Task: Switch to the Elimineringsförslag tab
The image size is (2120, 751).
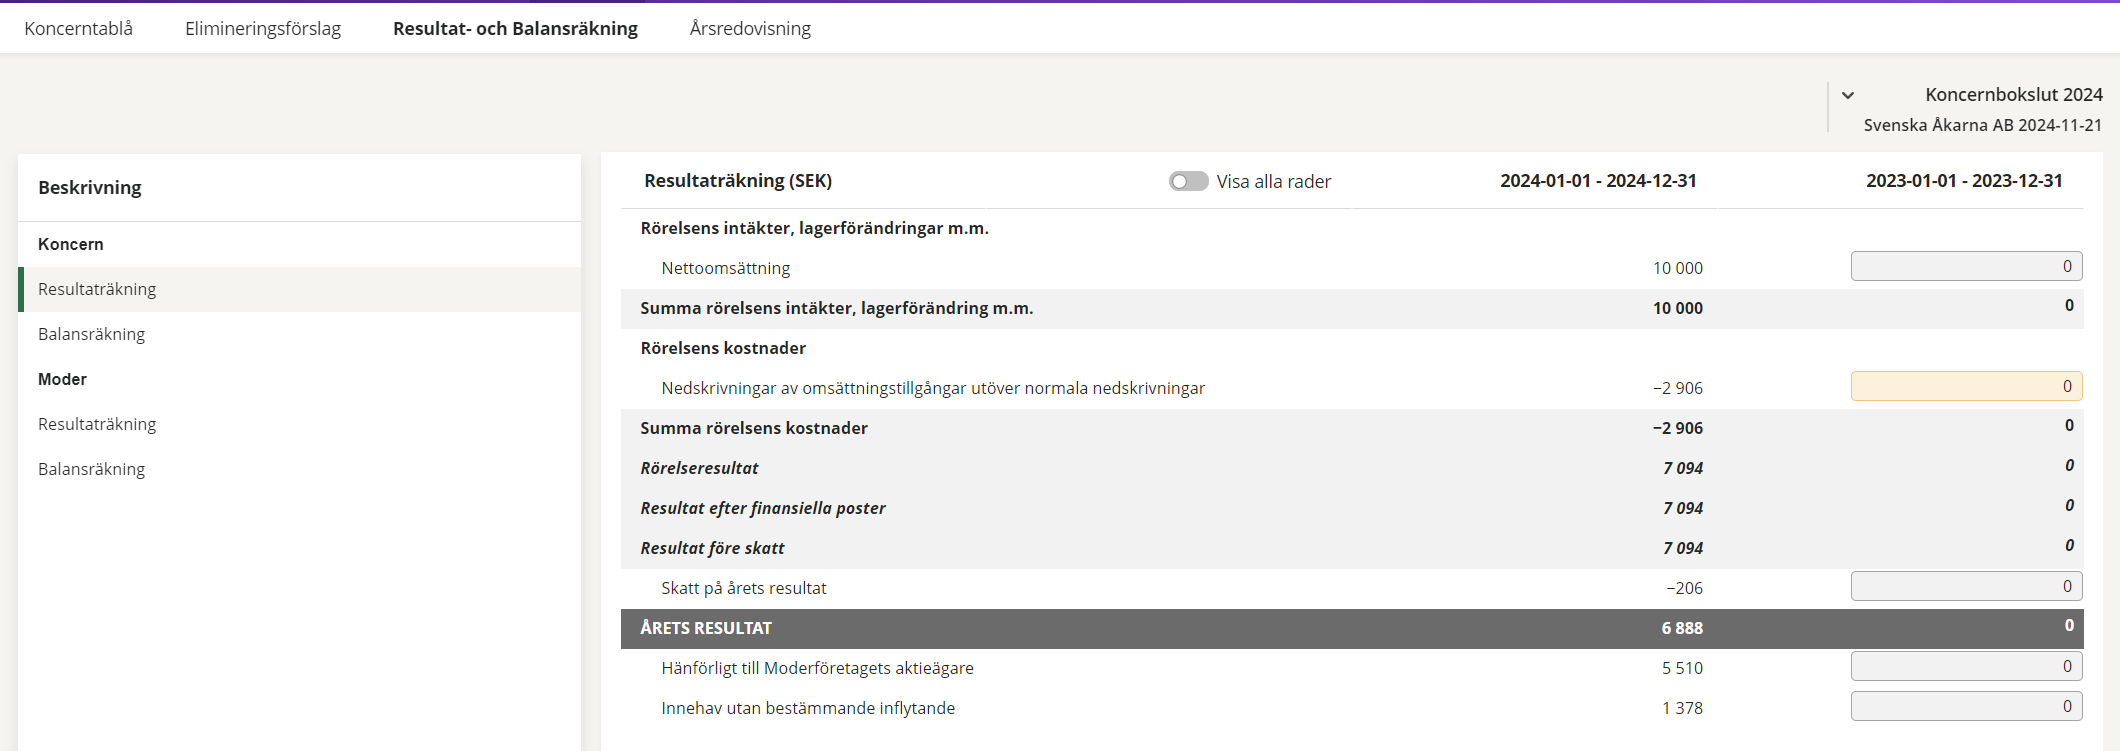Action: (263, 28)
